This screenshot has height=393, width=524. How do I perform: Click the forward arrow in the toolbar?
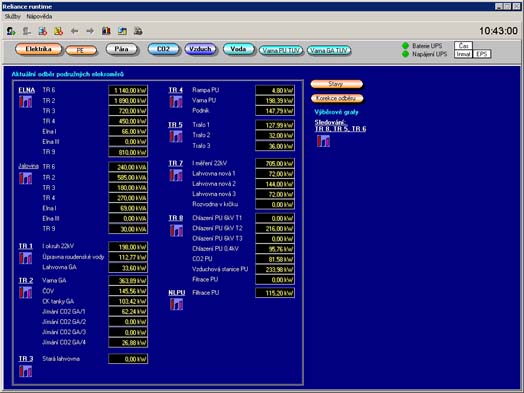coord(90,31)
